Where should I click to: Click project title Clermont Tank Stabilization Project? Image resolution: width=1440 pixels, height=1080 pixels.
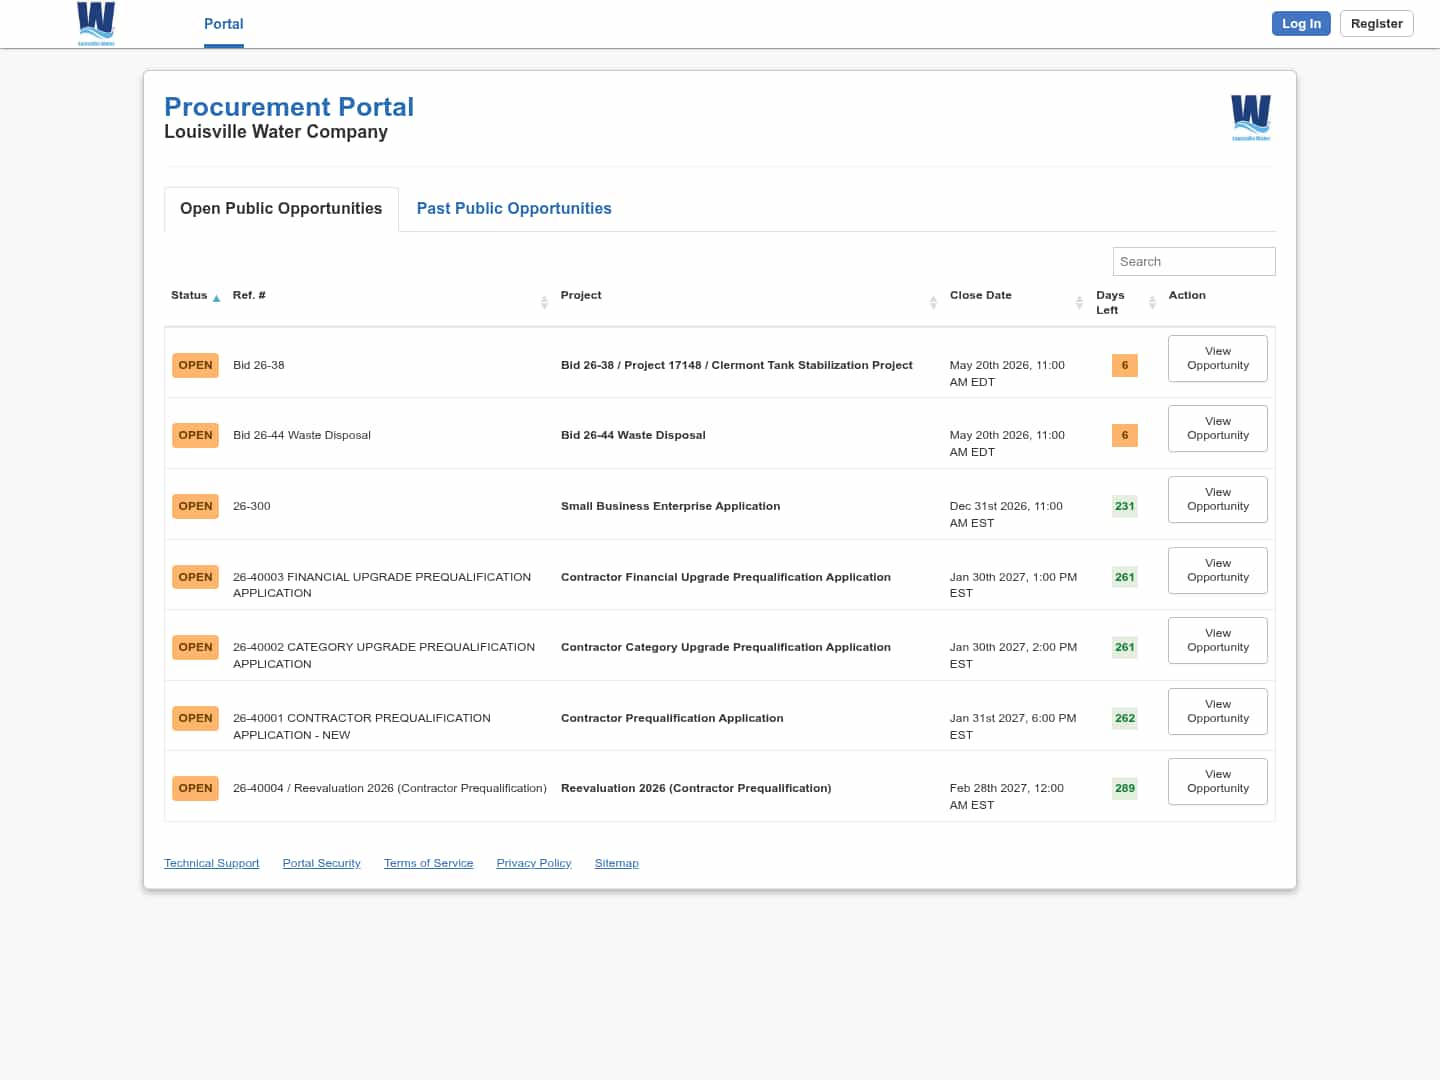pos(737,365)
